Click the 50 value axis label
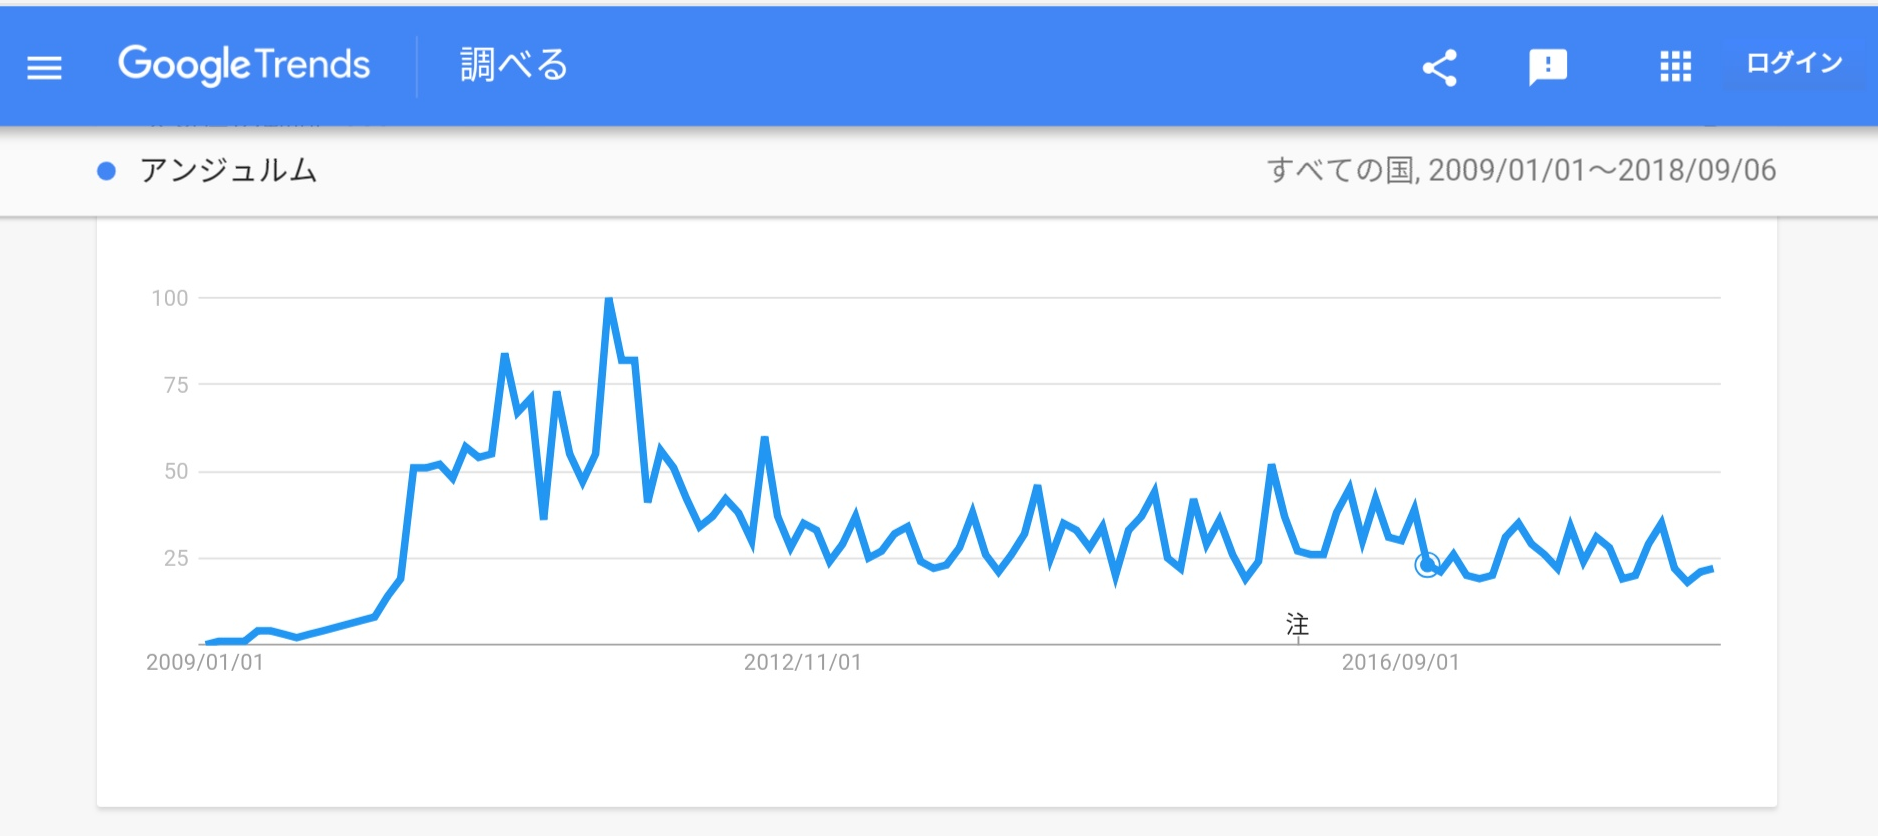 point(176,471)
